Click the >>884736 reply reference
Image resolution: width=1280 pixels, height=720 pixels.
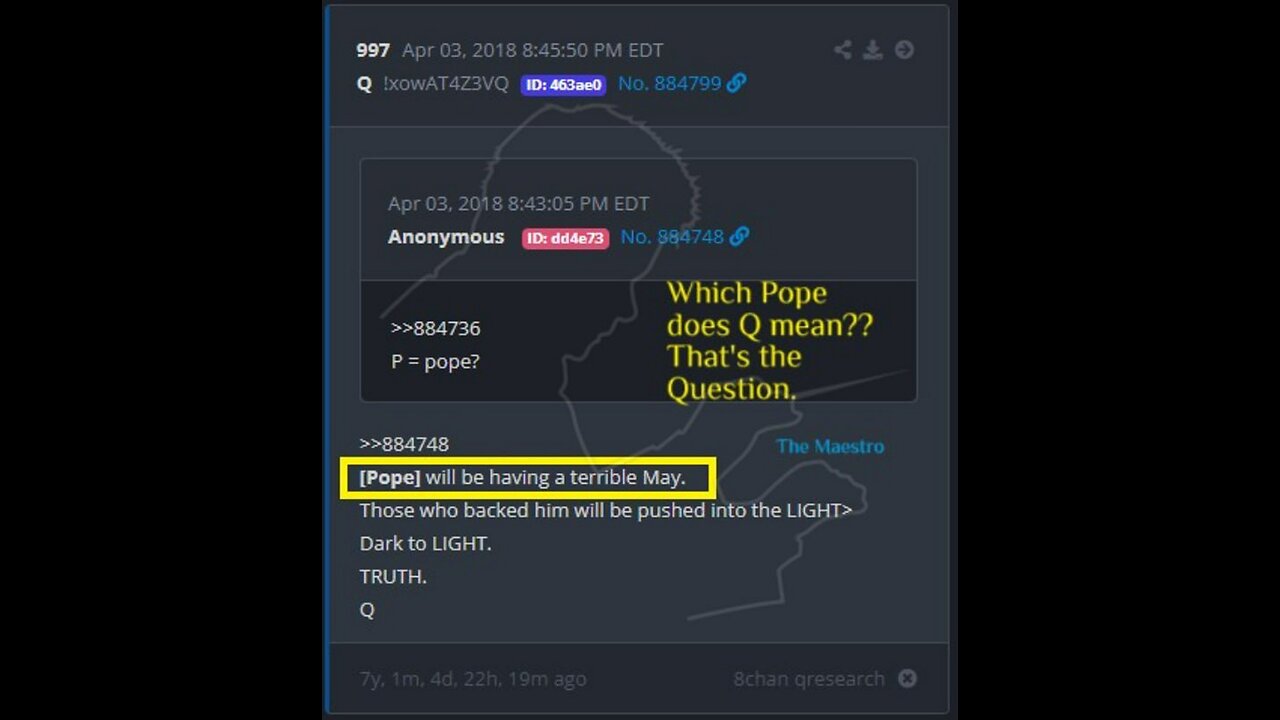436,328
